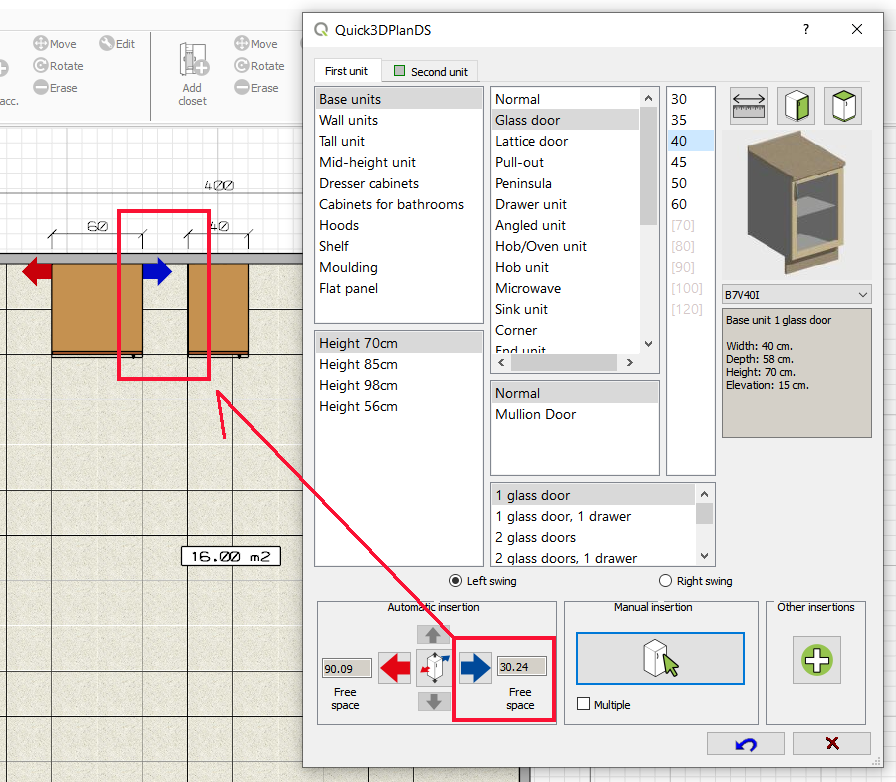Click the green plus other insertions button
This screenshot has height=782, width=896.
(817, 660)
